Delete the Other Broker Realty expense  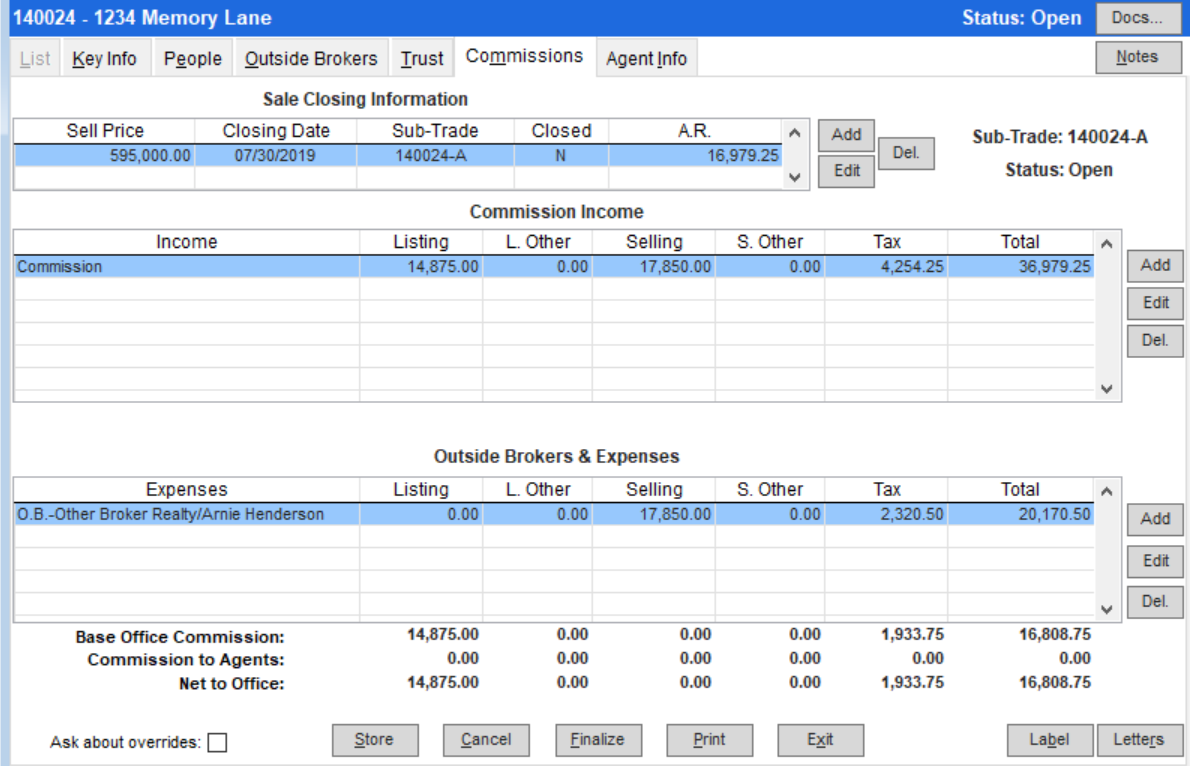point(1155,601)
